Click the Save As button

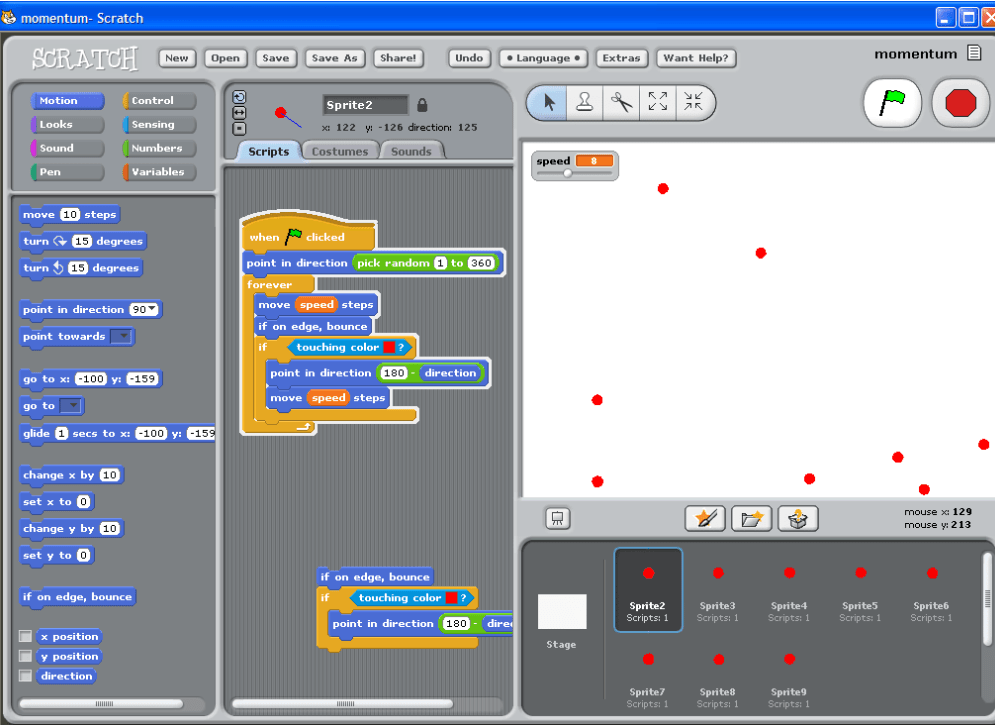[x=334, y=58]
